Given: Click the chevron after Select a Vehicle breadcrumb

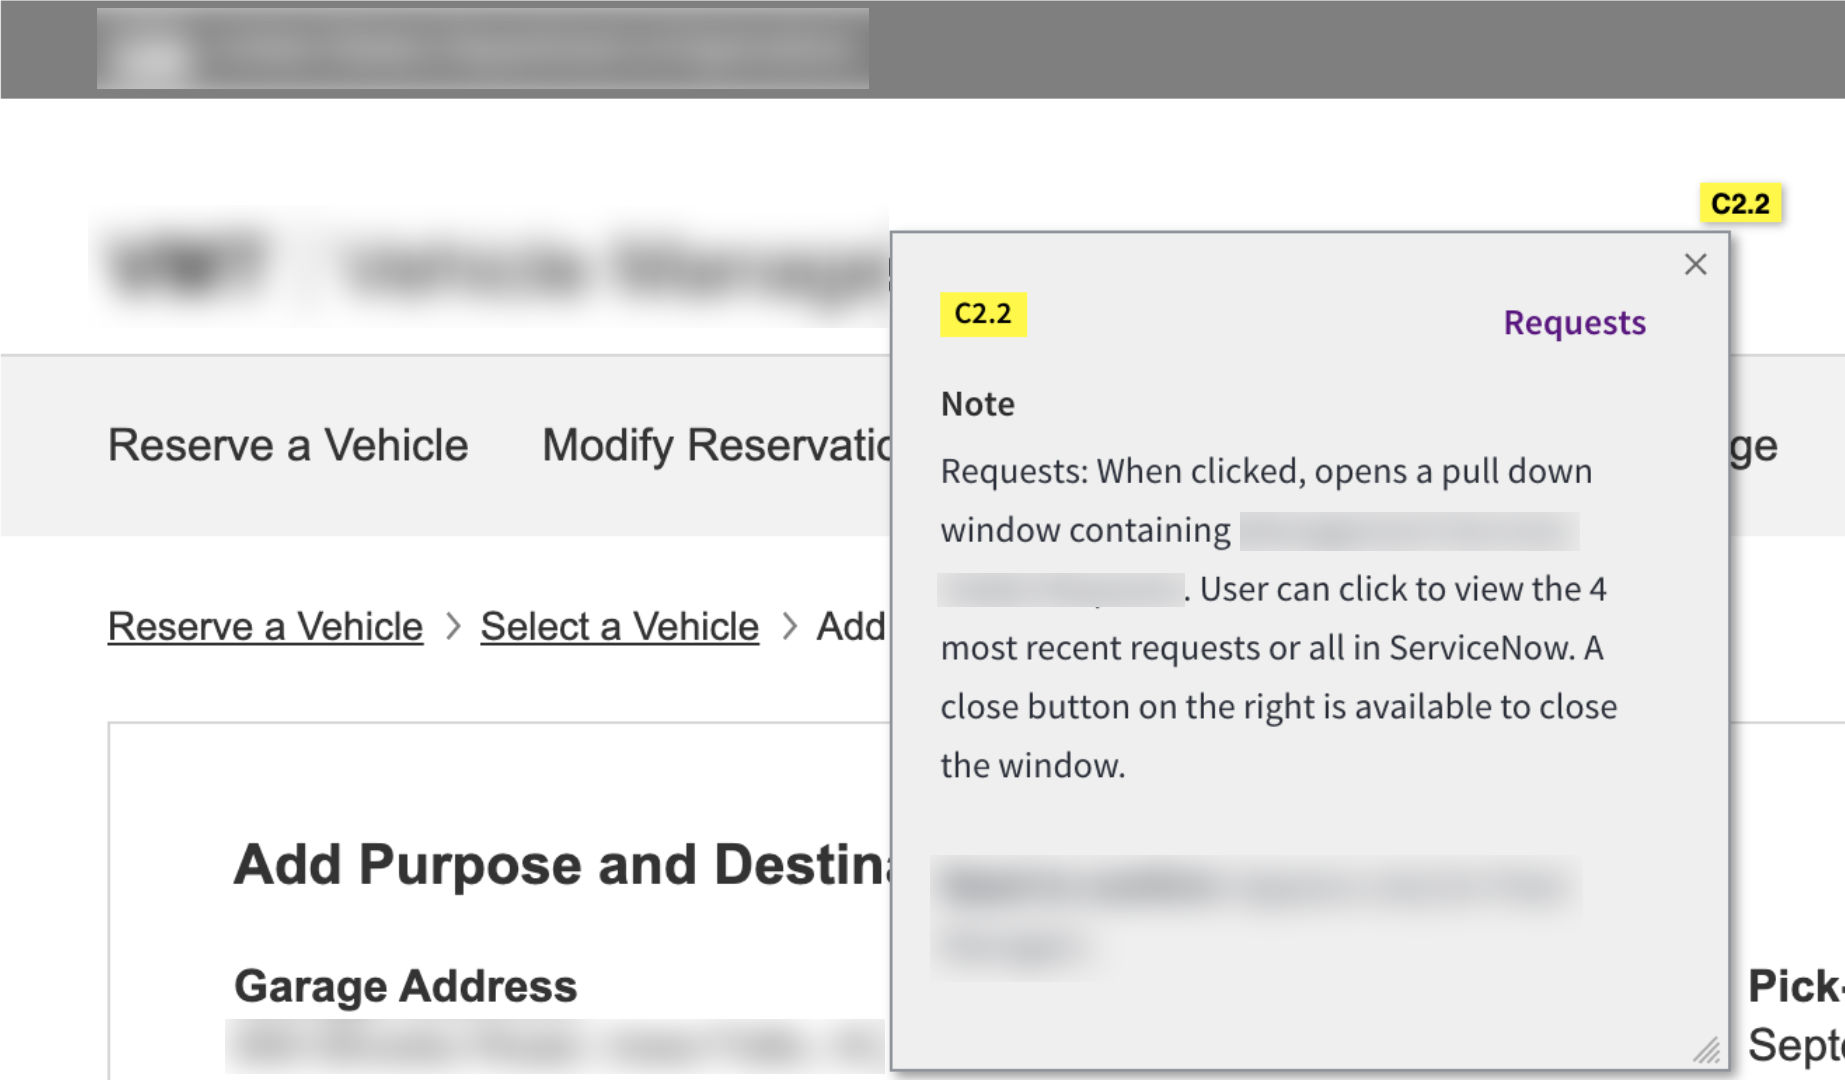Looking at the screenshot, I should pos(789,627).
